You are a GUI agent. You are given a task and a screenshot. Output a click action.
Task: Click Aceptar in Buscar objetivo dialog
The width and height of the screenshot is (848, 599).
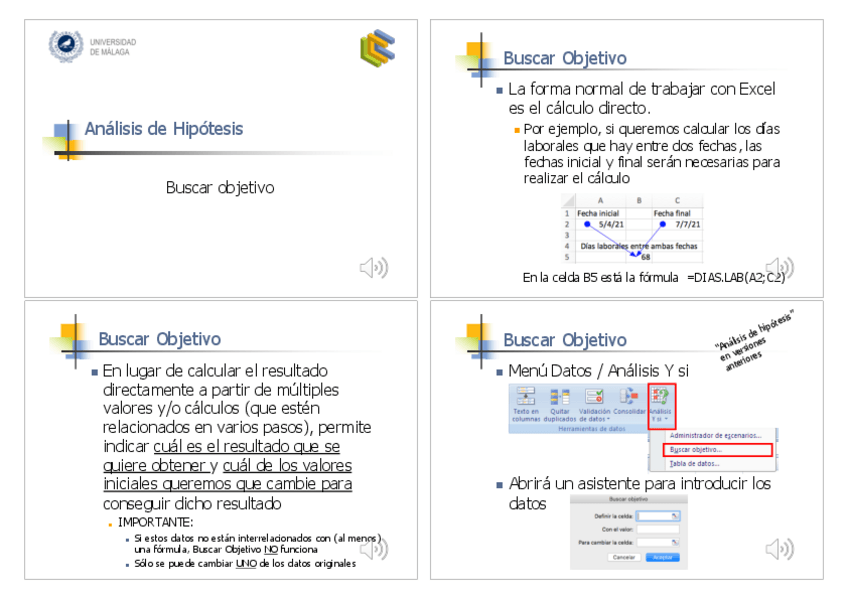pos(662,557)
